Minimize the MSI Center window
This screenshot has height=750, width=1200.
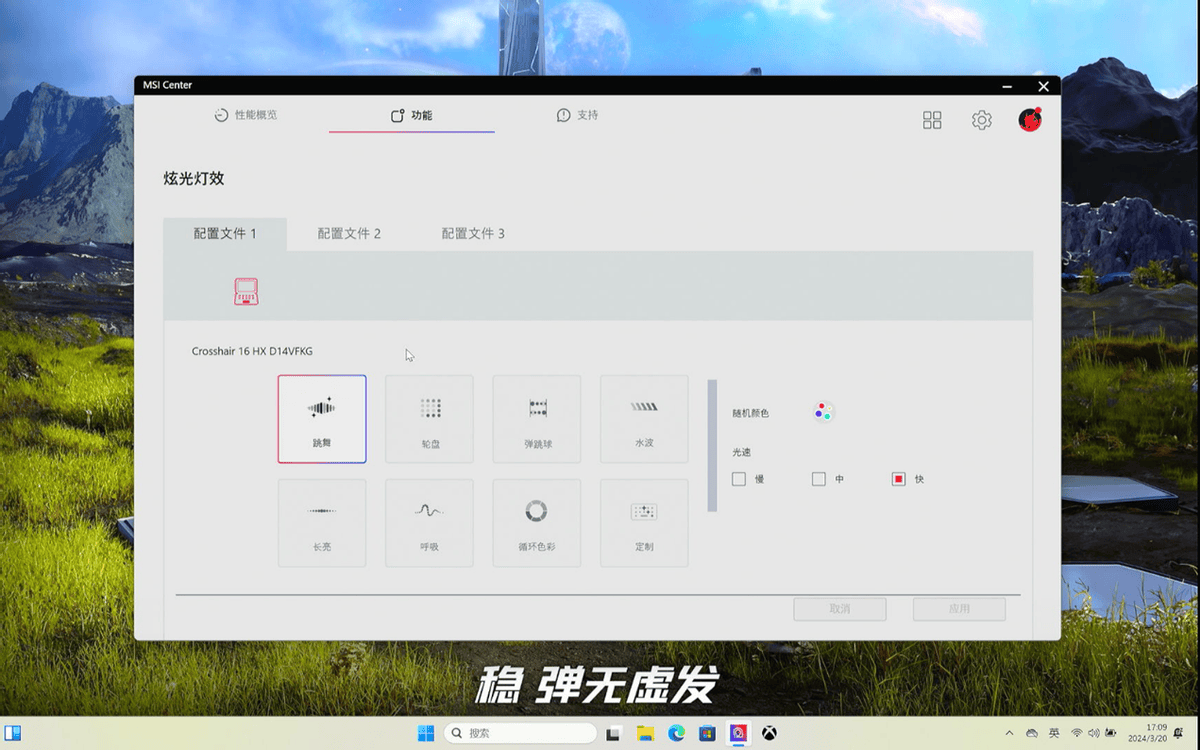(1007, 86)
